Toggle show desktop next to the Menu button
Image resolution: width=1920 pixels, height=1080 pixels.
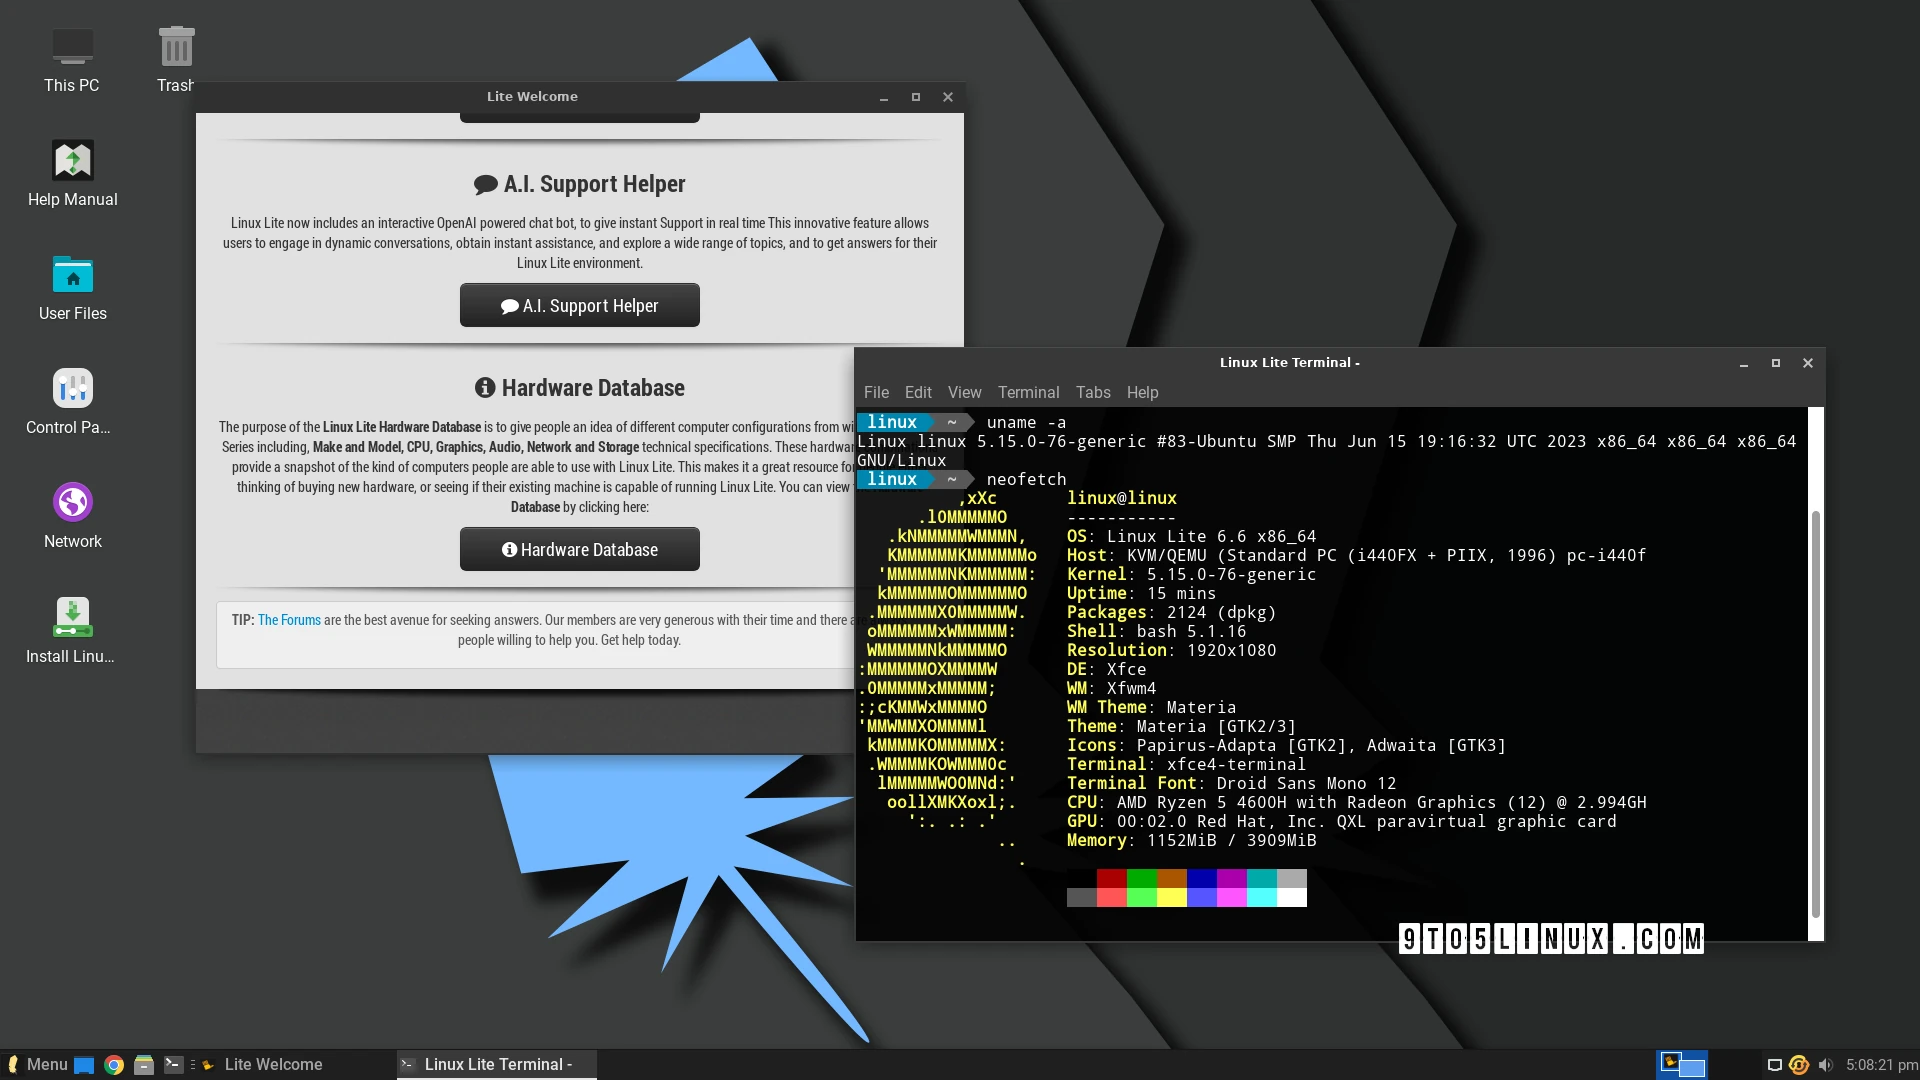[84, 1064]
